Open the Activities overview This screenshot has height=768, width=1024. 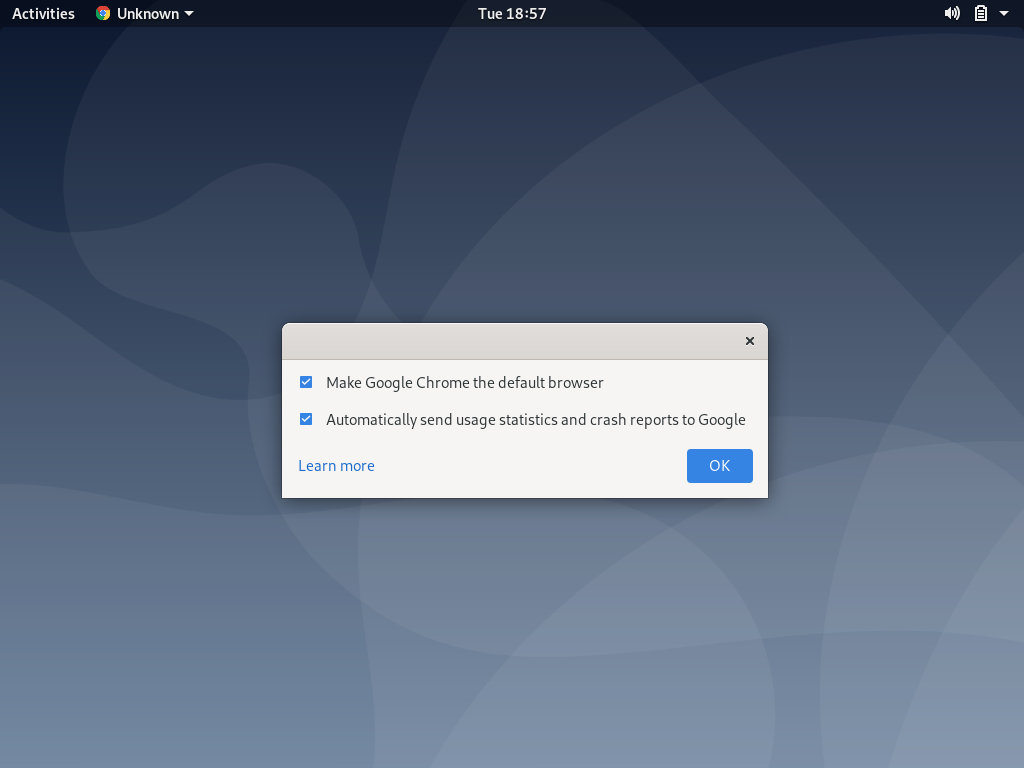pos(42,13)
